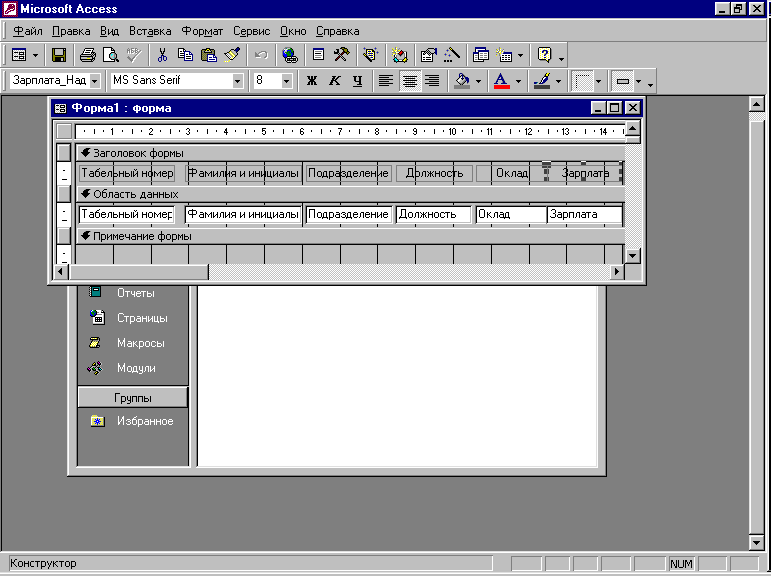Expand the New Object dropdown arrow
Image resolution: width=771 pixels, height=576 pixels.
[520, 56]
